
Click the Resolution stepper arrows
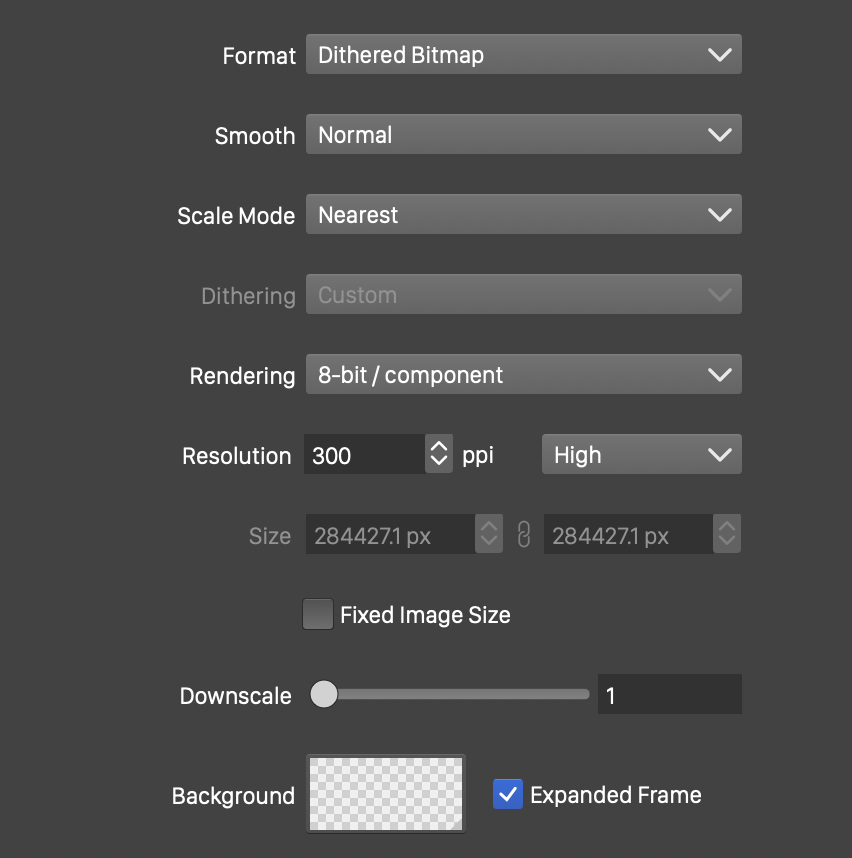coord(439,455)
